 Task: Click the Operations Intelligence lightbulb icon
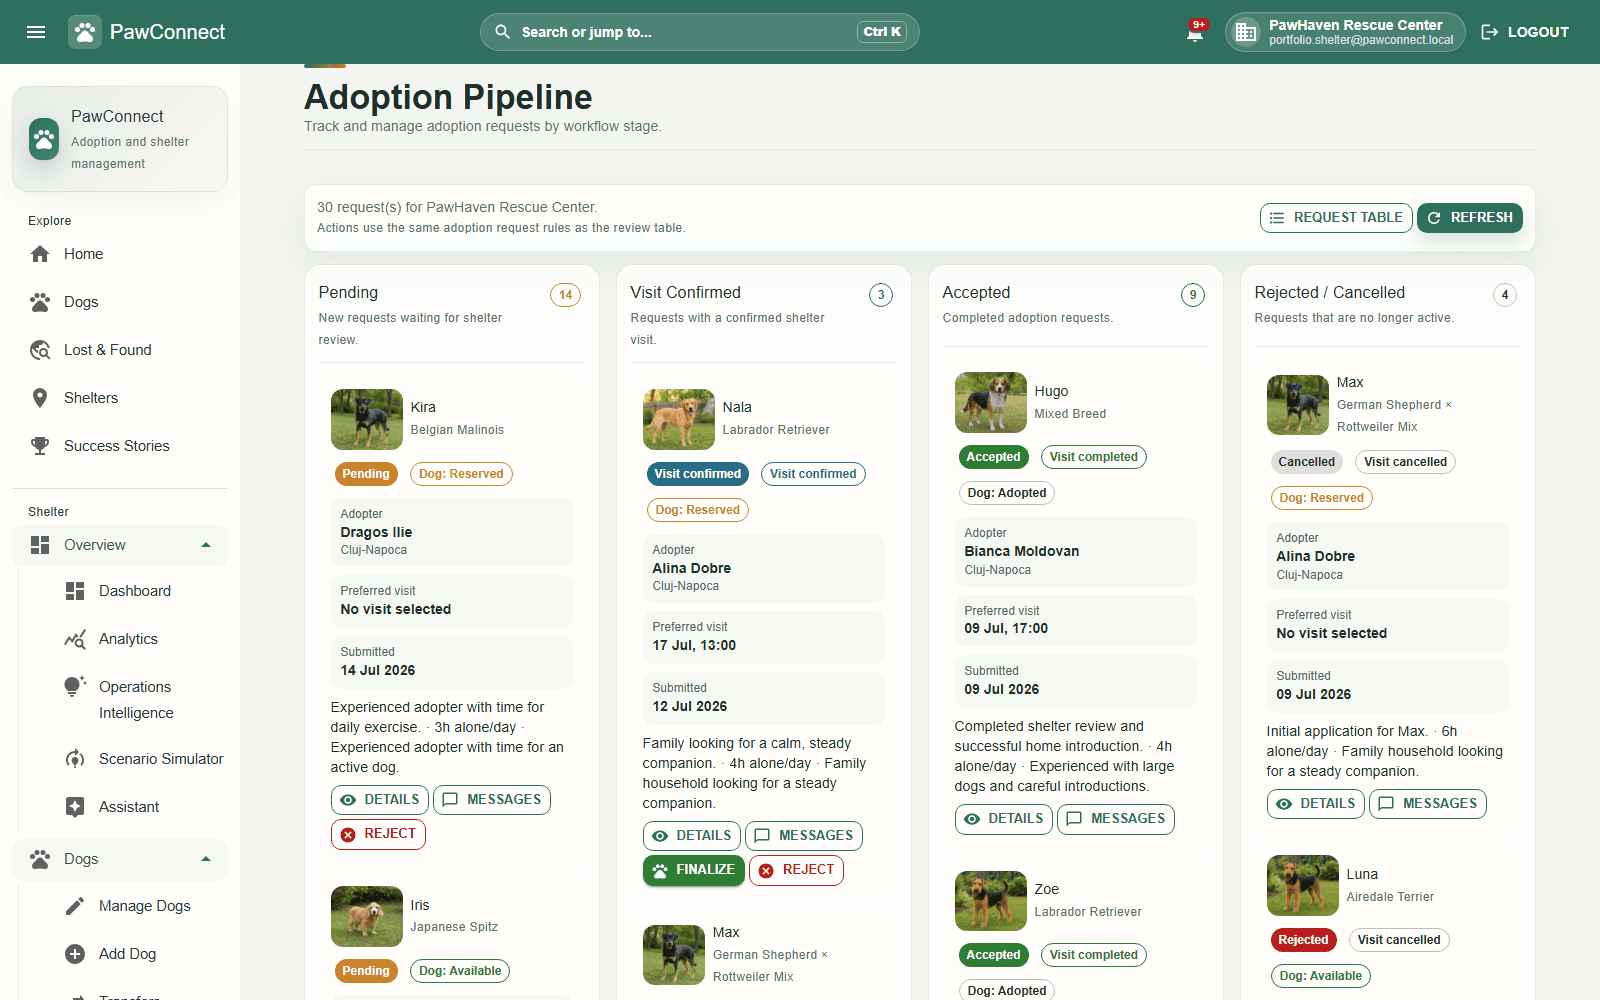(x=75, y=687)
